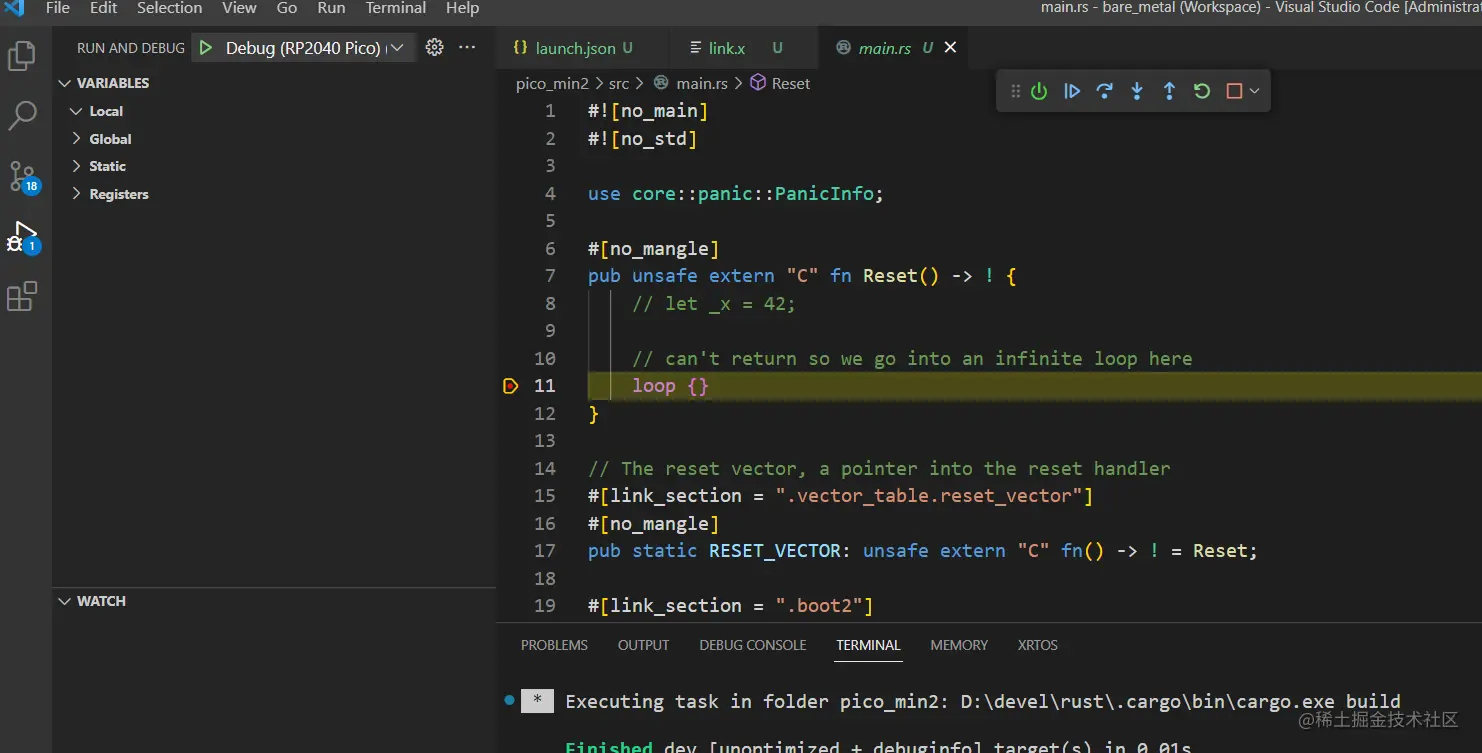Open the Help menu
Screen dimensions: 1482x753
pyautogui.click(x=462, y=8)
